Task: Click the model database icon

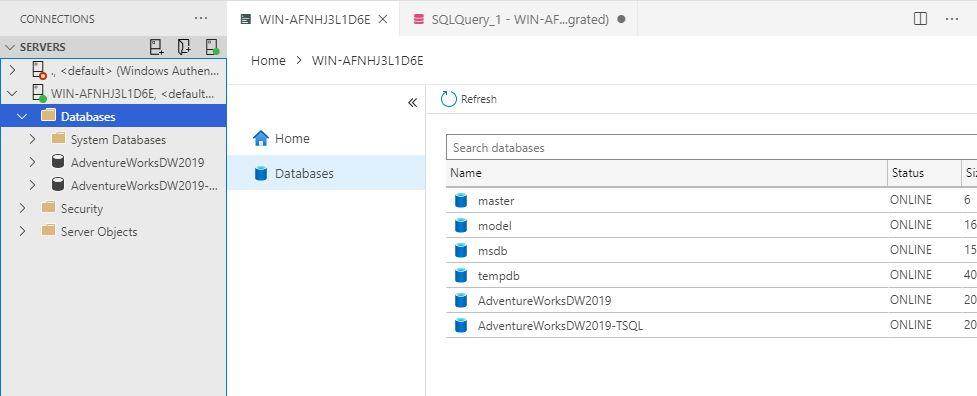Action: [461, 225]
